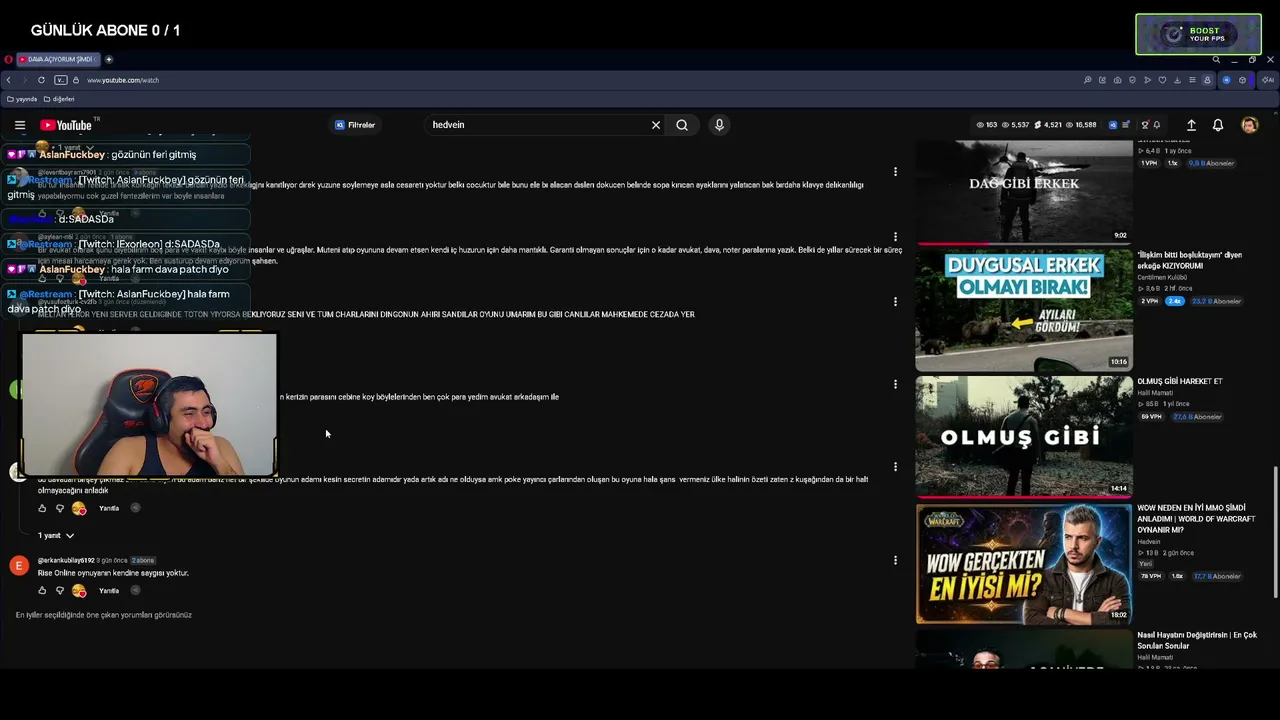Open the browser AI sidebar button
Viewport: 1280px width, 720px height.
1268,80
